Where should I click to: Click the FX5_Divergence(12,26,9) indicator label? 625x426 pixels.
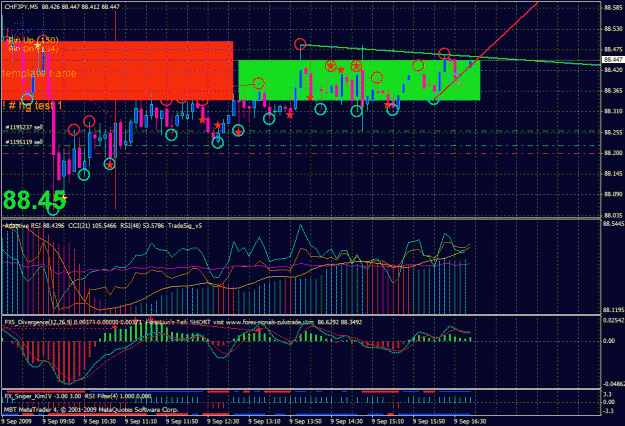(x=38, y=322)
